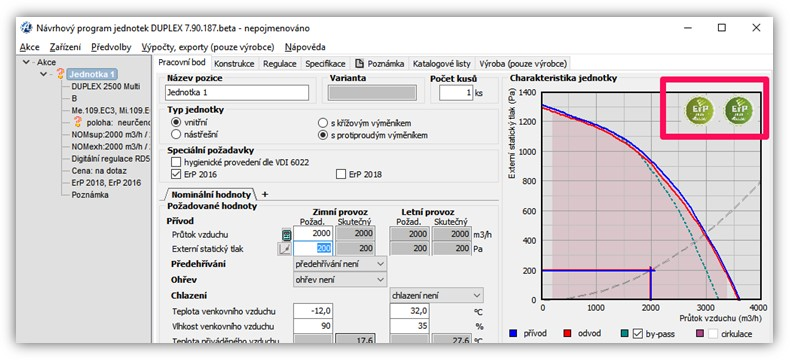The image size is (790, 360).
Task: Switch to Katalogové listy tab
Action: (441, 64)
